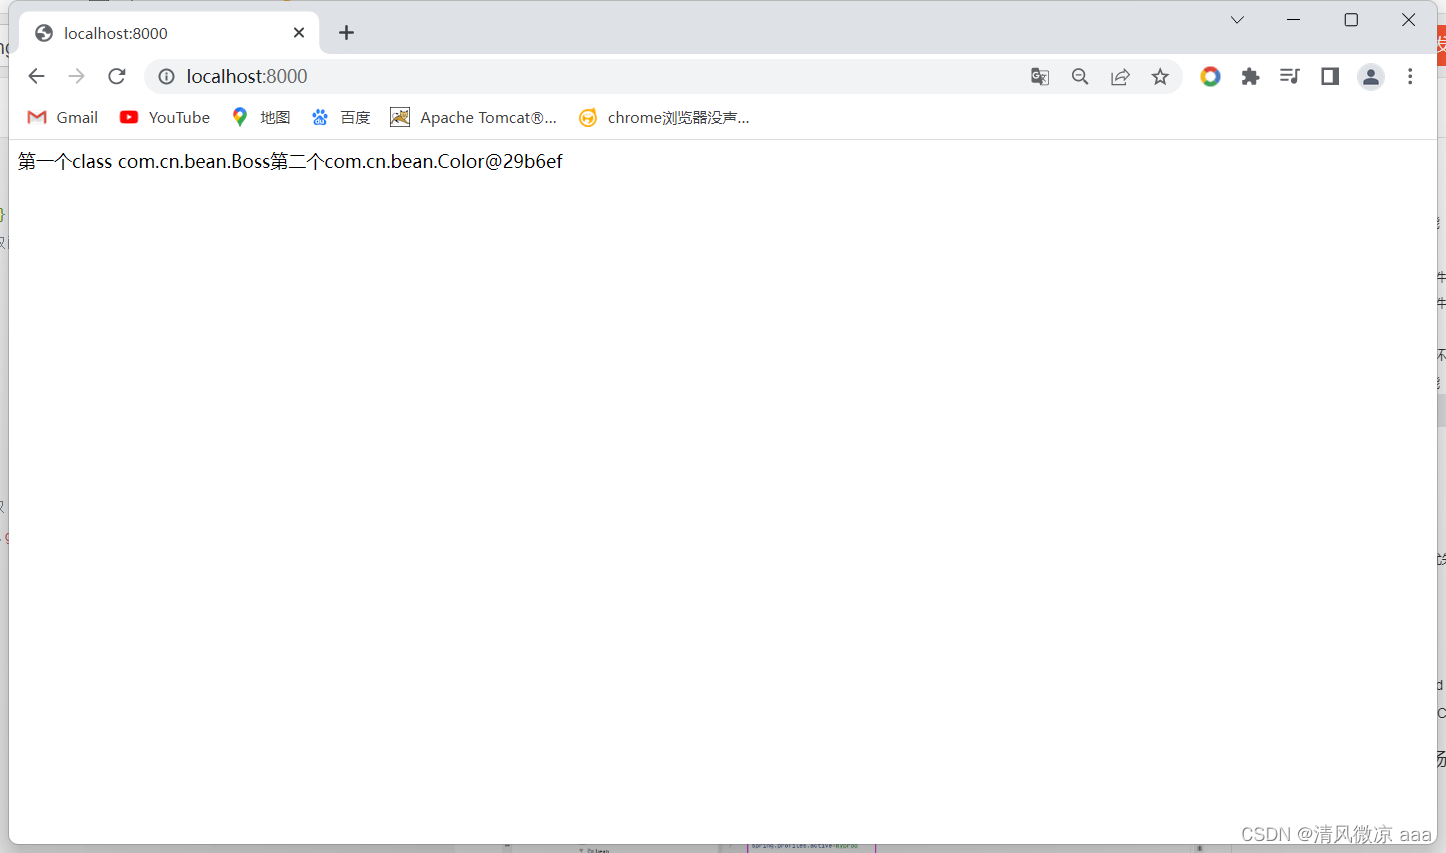Image resolution: width=1446 pixels, height=853 pixels.
Task: Close the Chrome window
Action: click(1408, 20)
